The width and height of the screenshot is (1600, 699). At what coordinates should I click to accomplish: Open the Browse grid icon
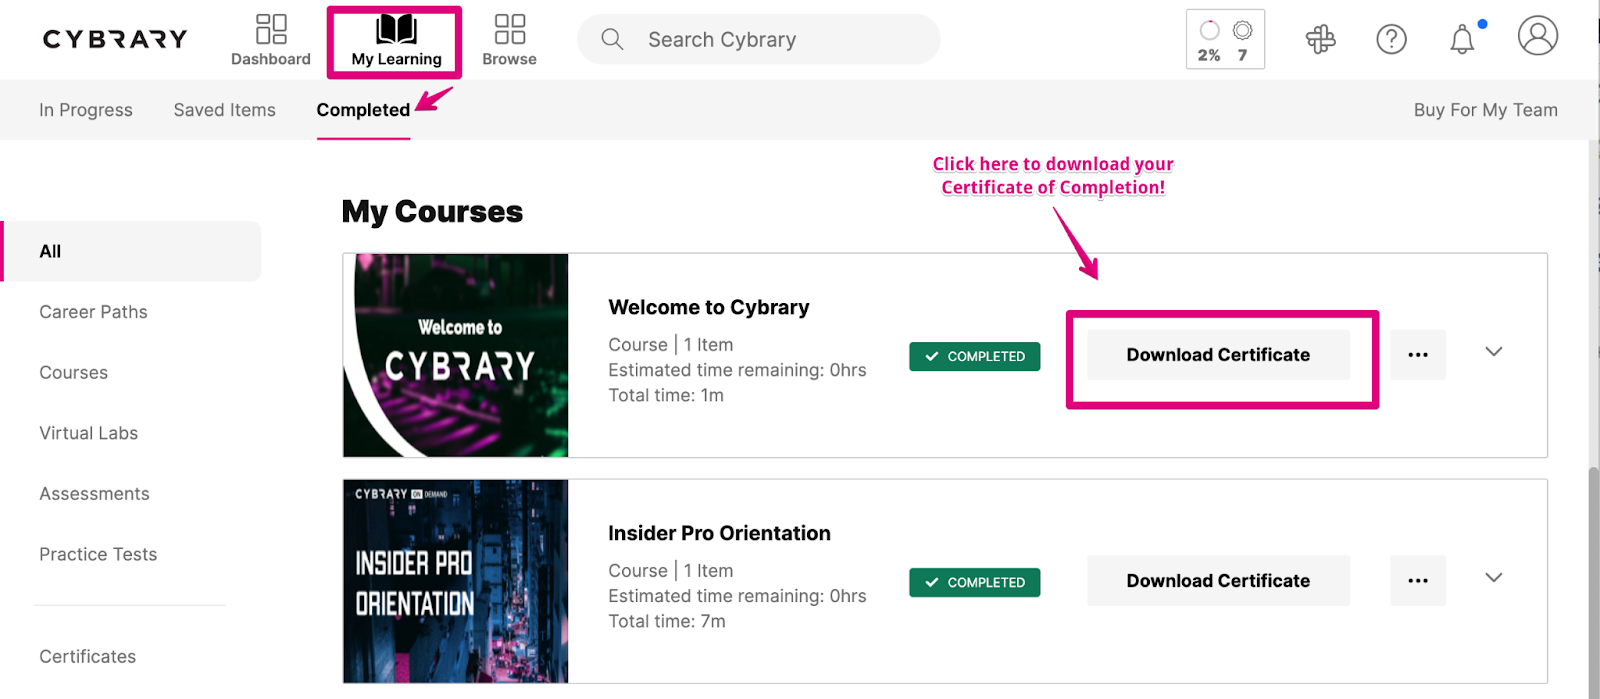click(510, 29)
